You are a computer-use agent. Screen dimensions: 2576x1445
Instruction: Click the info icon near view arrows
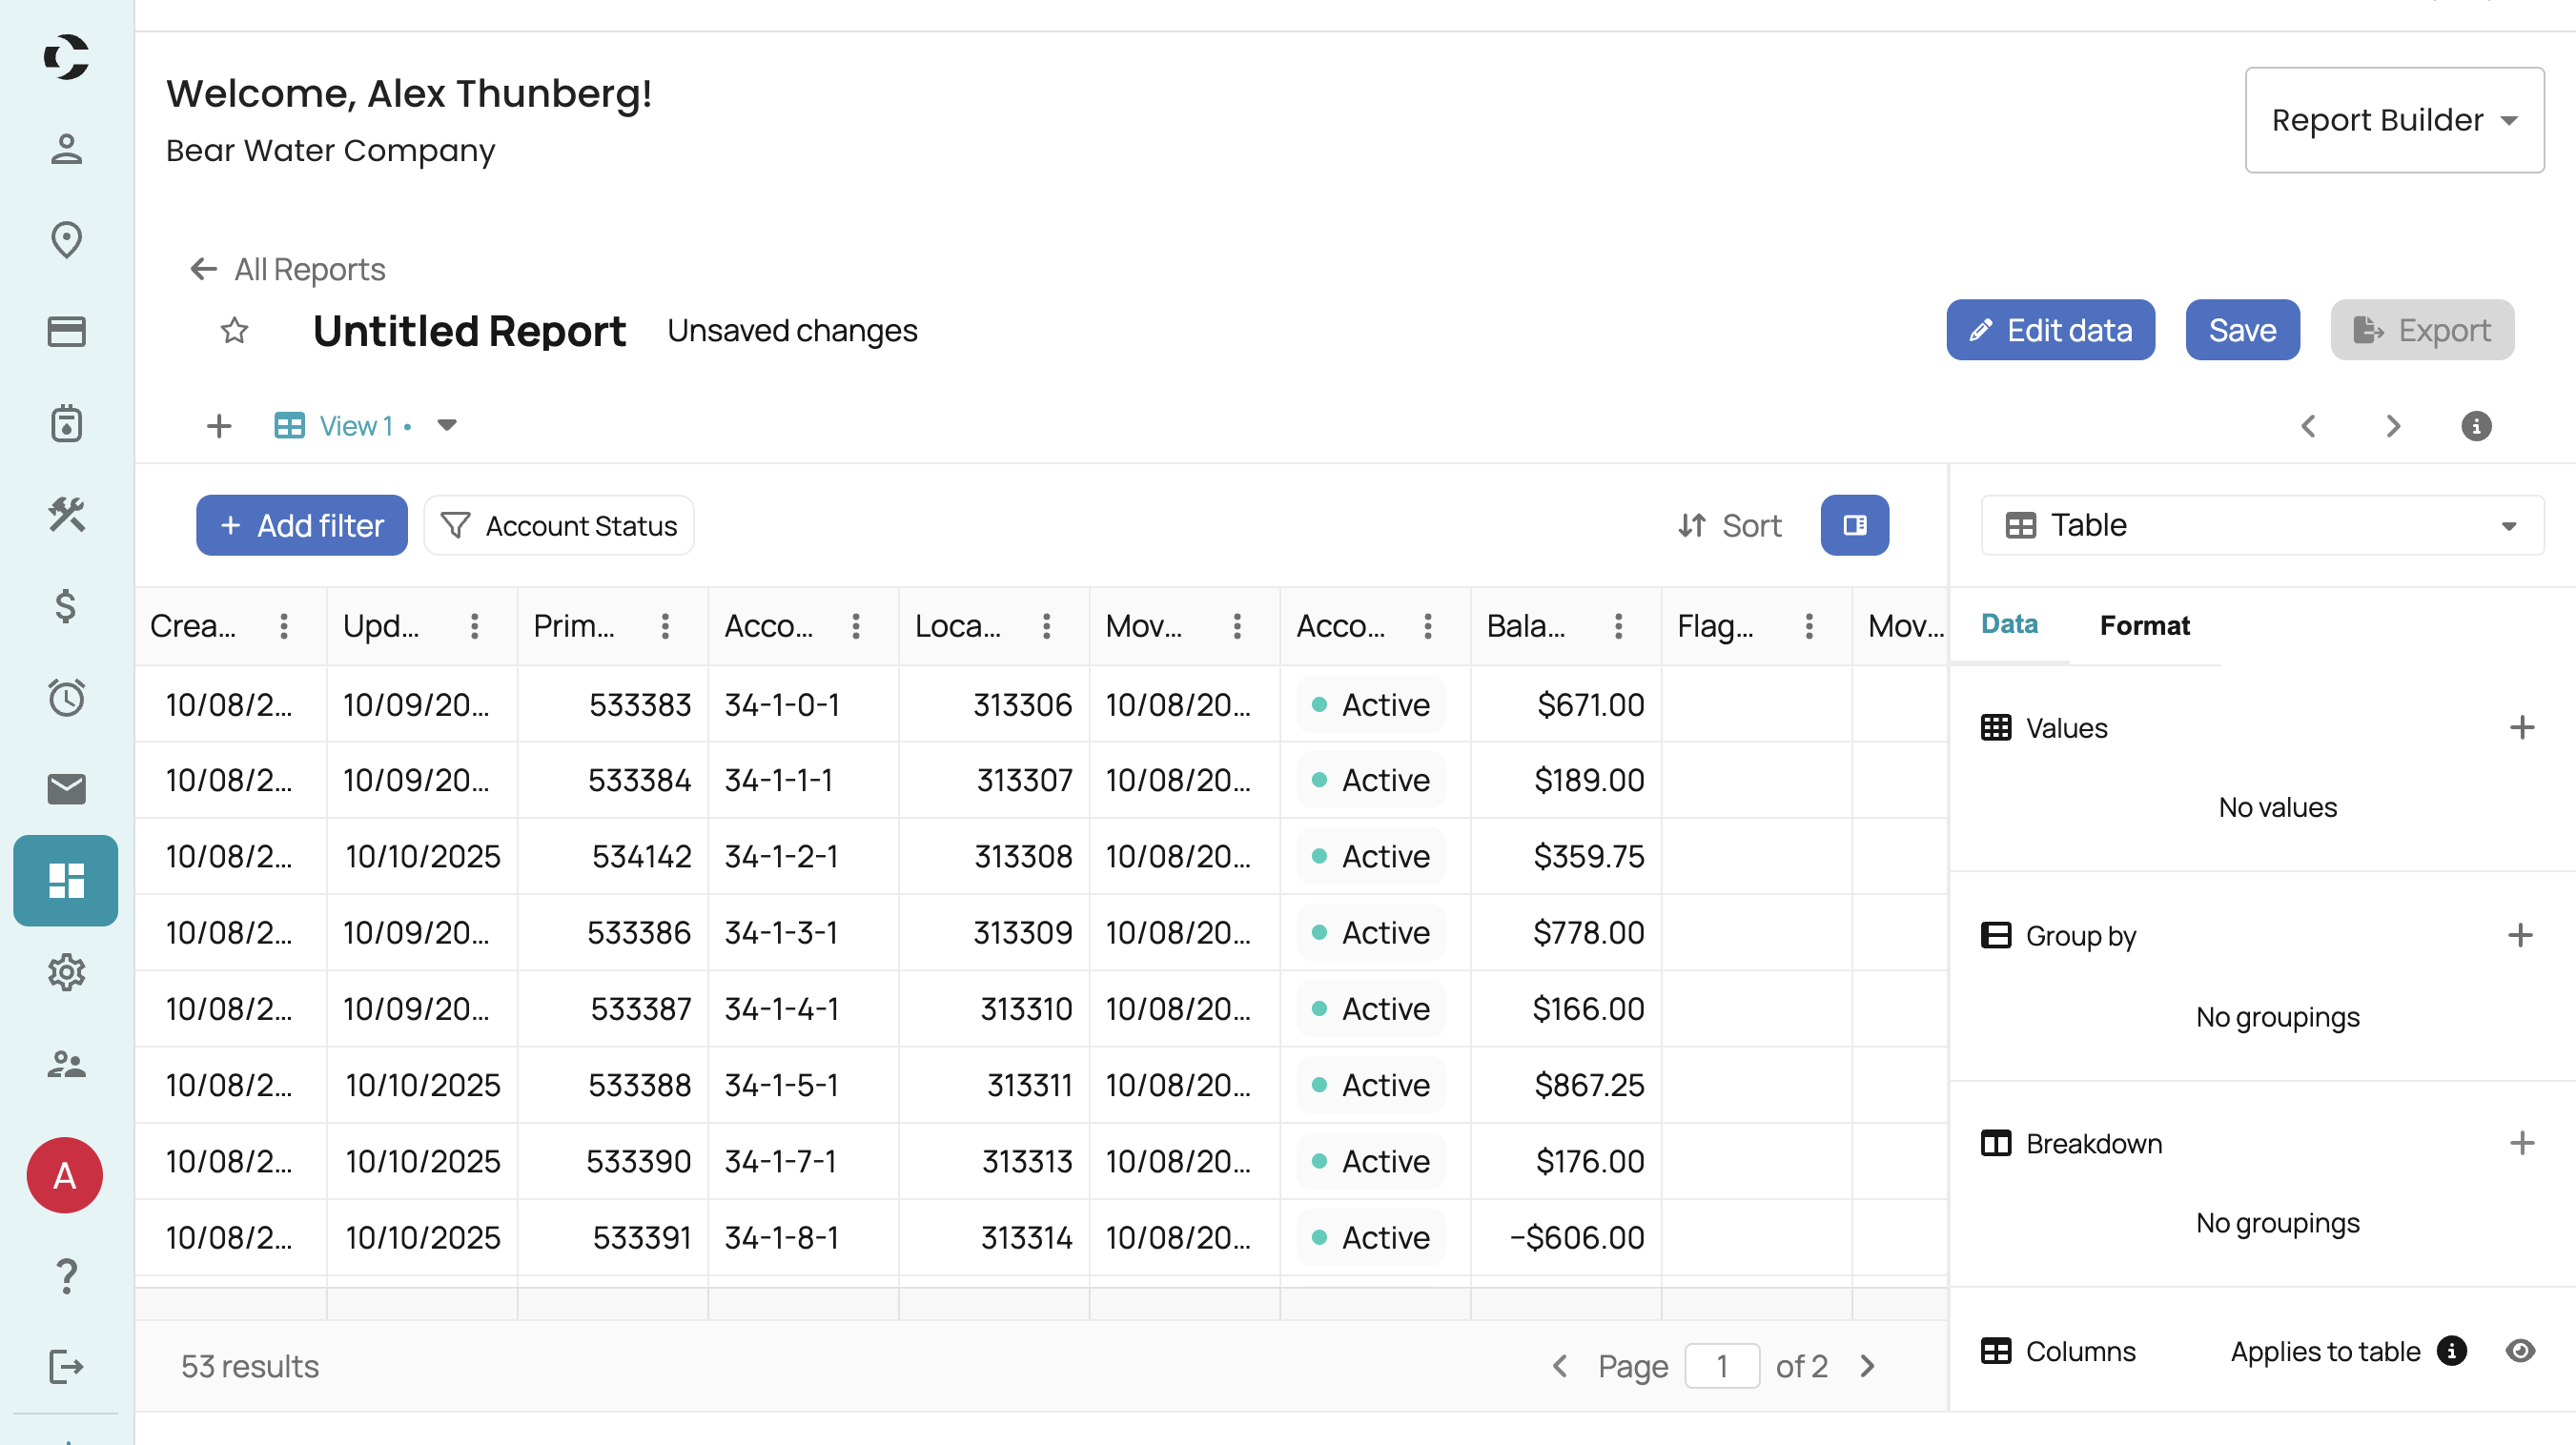pos(2475,426)
